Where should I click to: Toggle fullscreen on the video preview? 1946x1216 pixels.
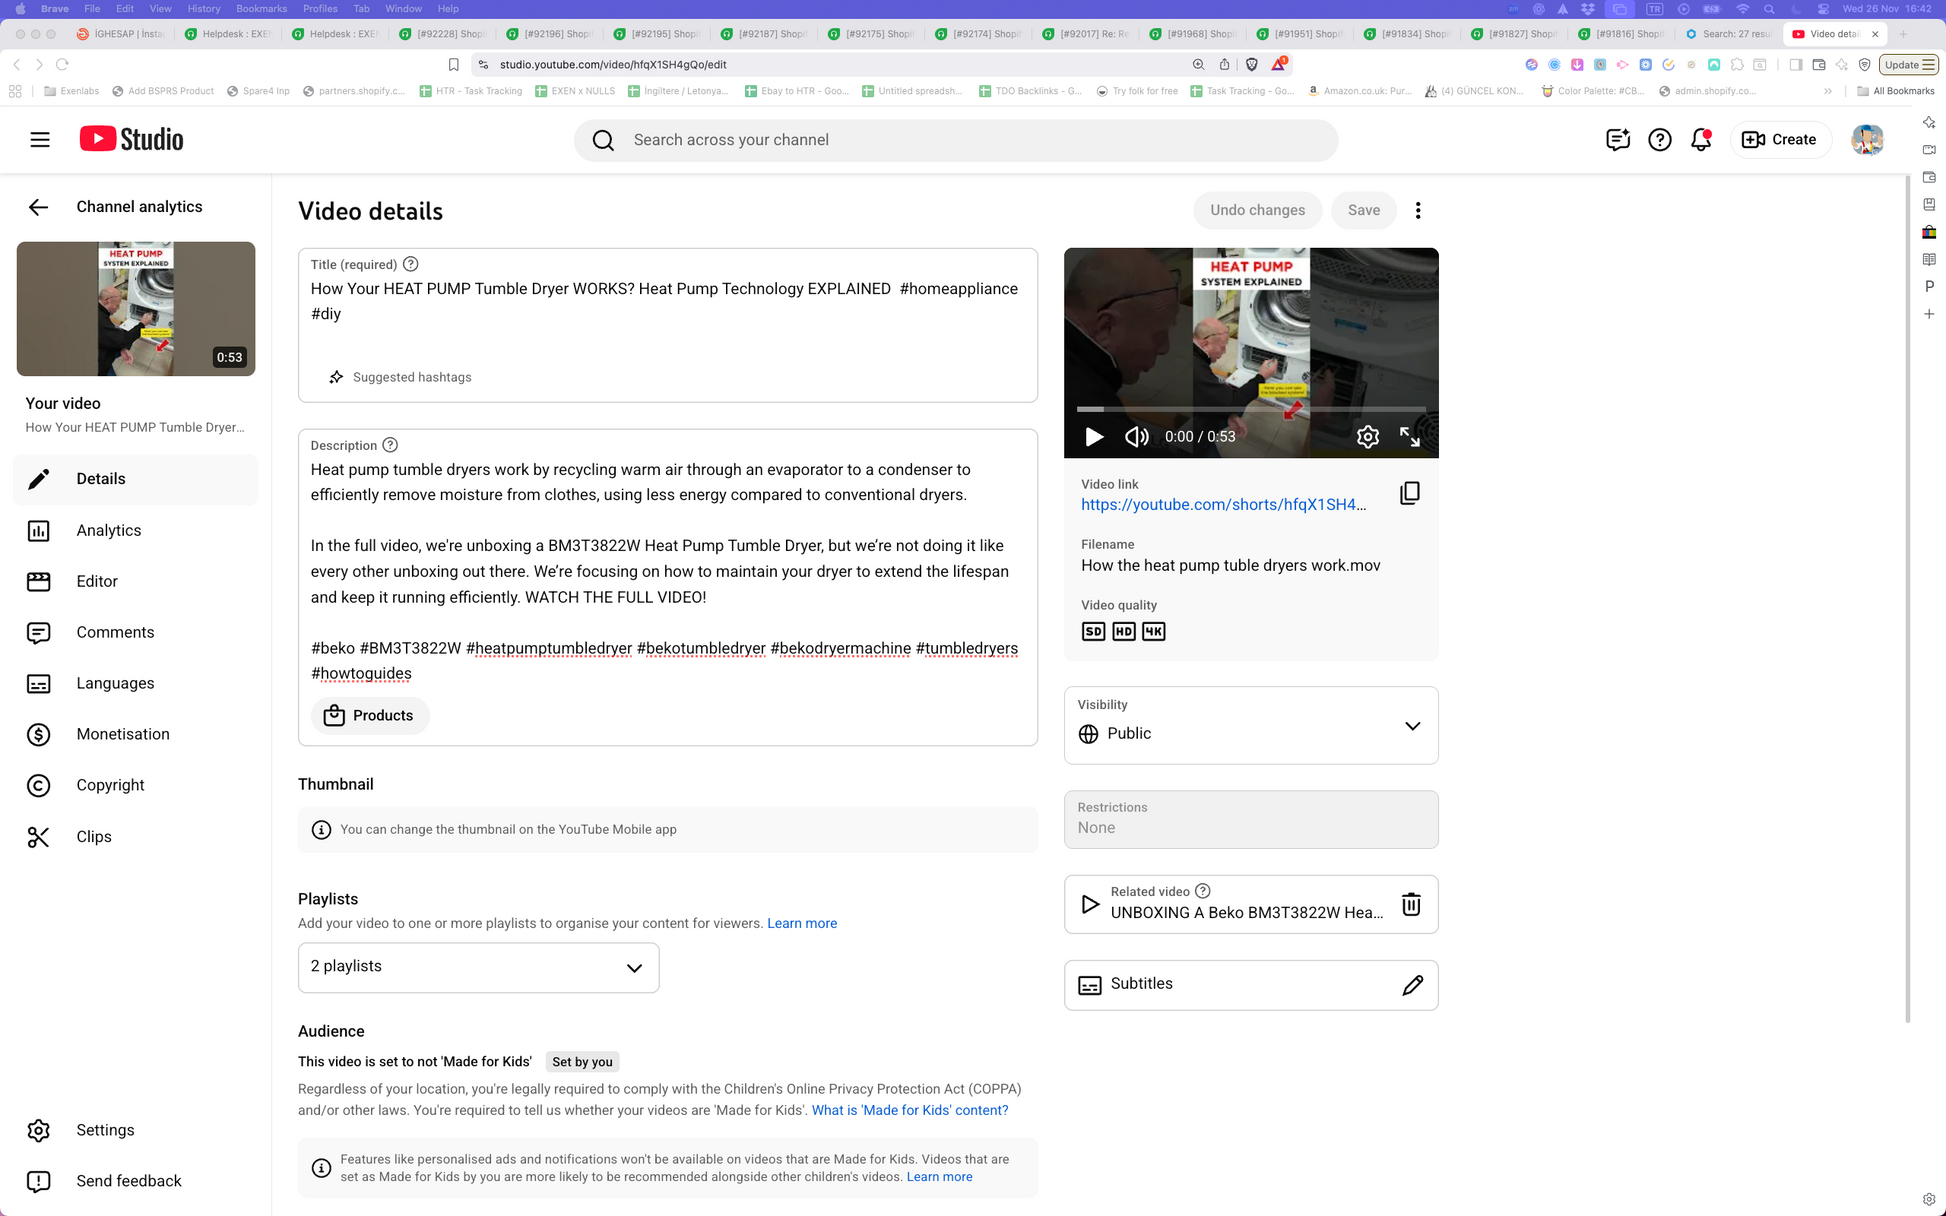[x=1409, y=437]
